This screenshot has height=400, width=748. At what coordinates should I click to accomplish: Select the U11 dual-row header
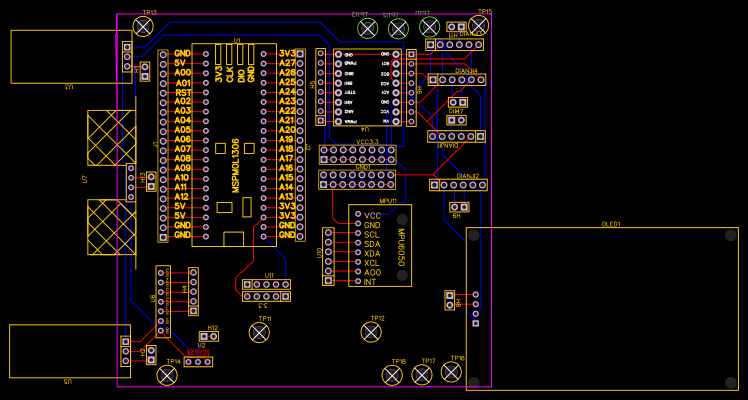point(266,290)
